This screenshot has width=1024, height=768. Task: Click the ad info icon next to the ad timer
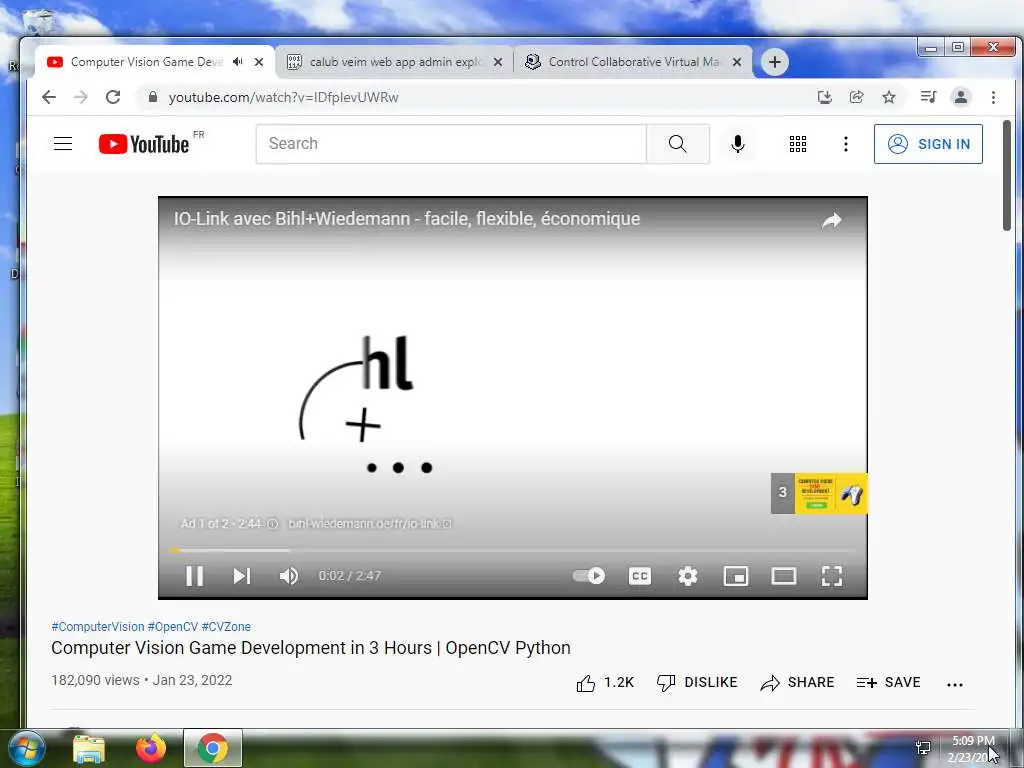pyautogui.click(x=272, y=524)
